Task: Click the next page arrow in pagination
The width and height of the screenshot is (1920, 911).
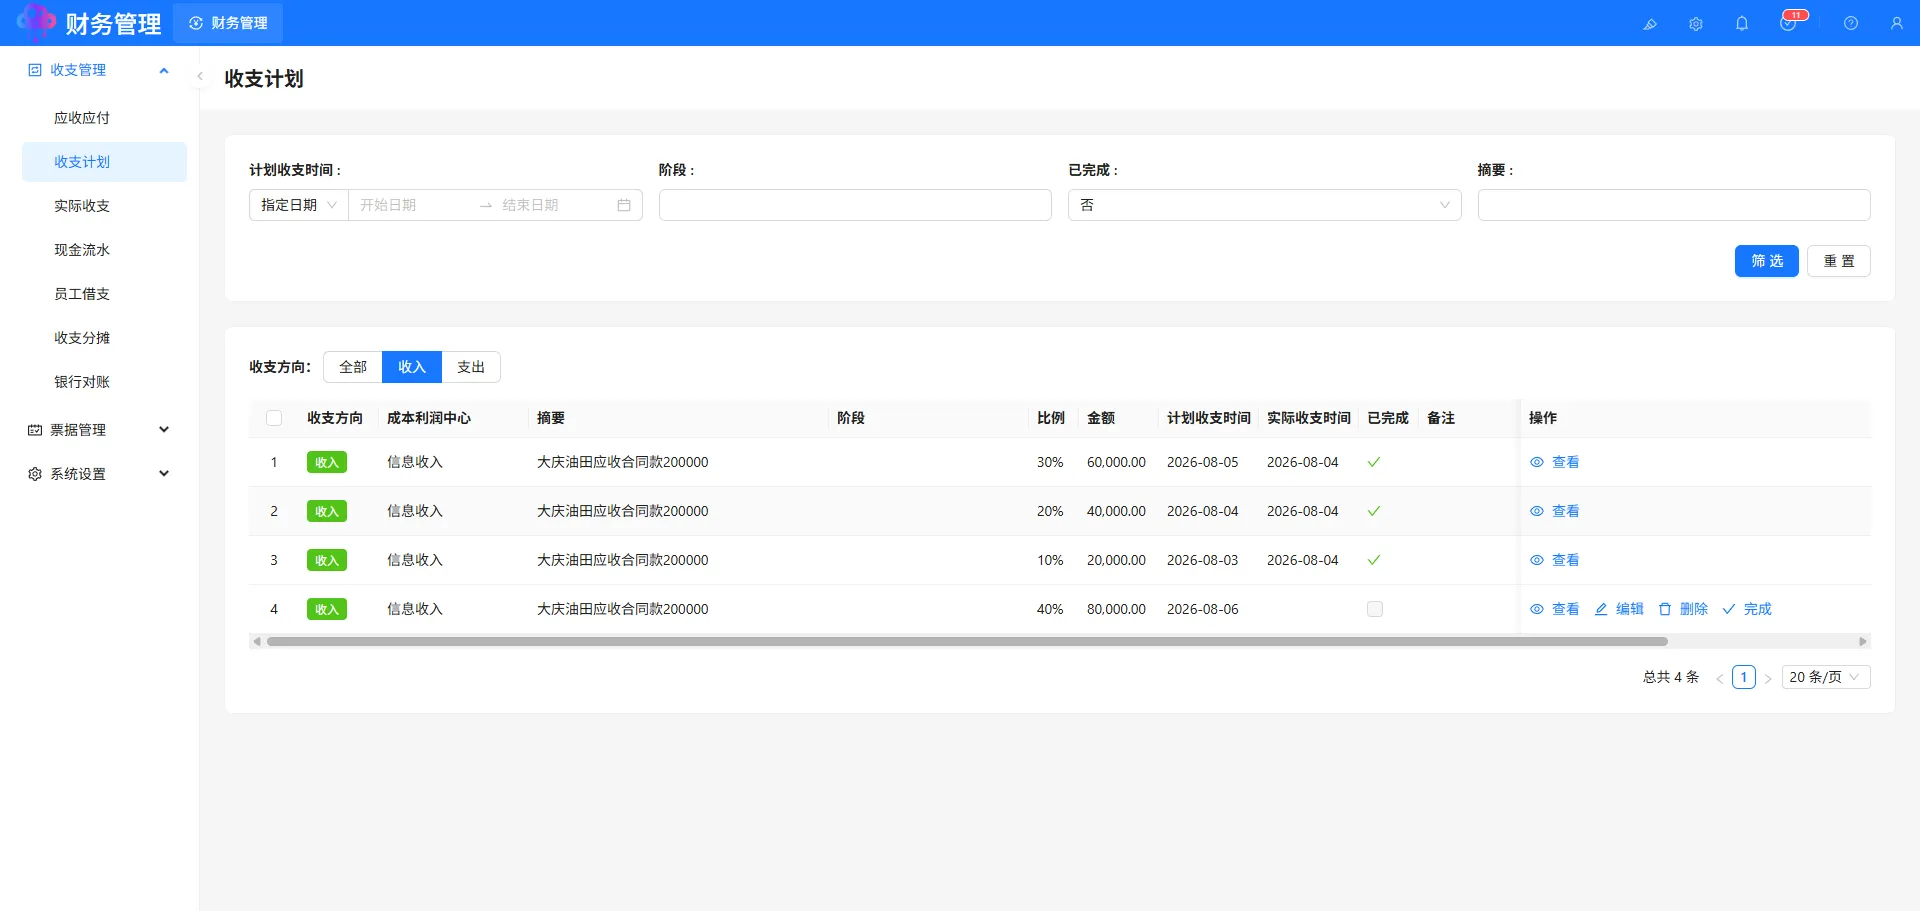Action: [x=1768, y=678]
